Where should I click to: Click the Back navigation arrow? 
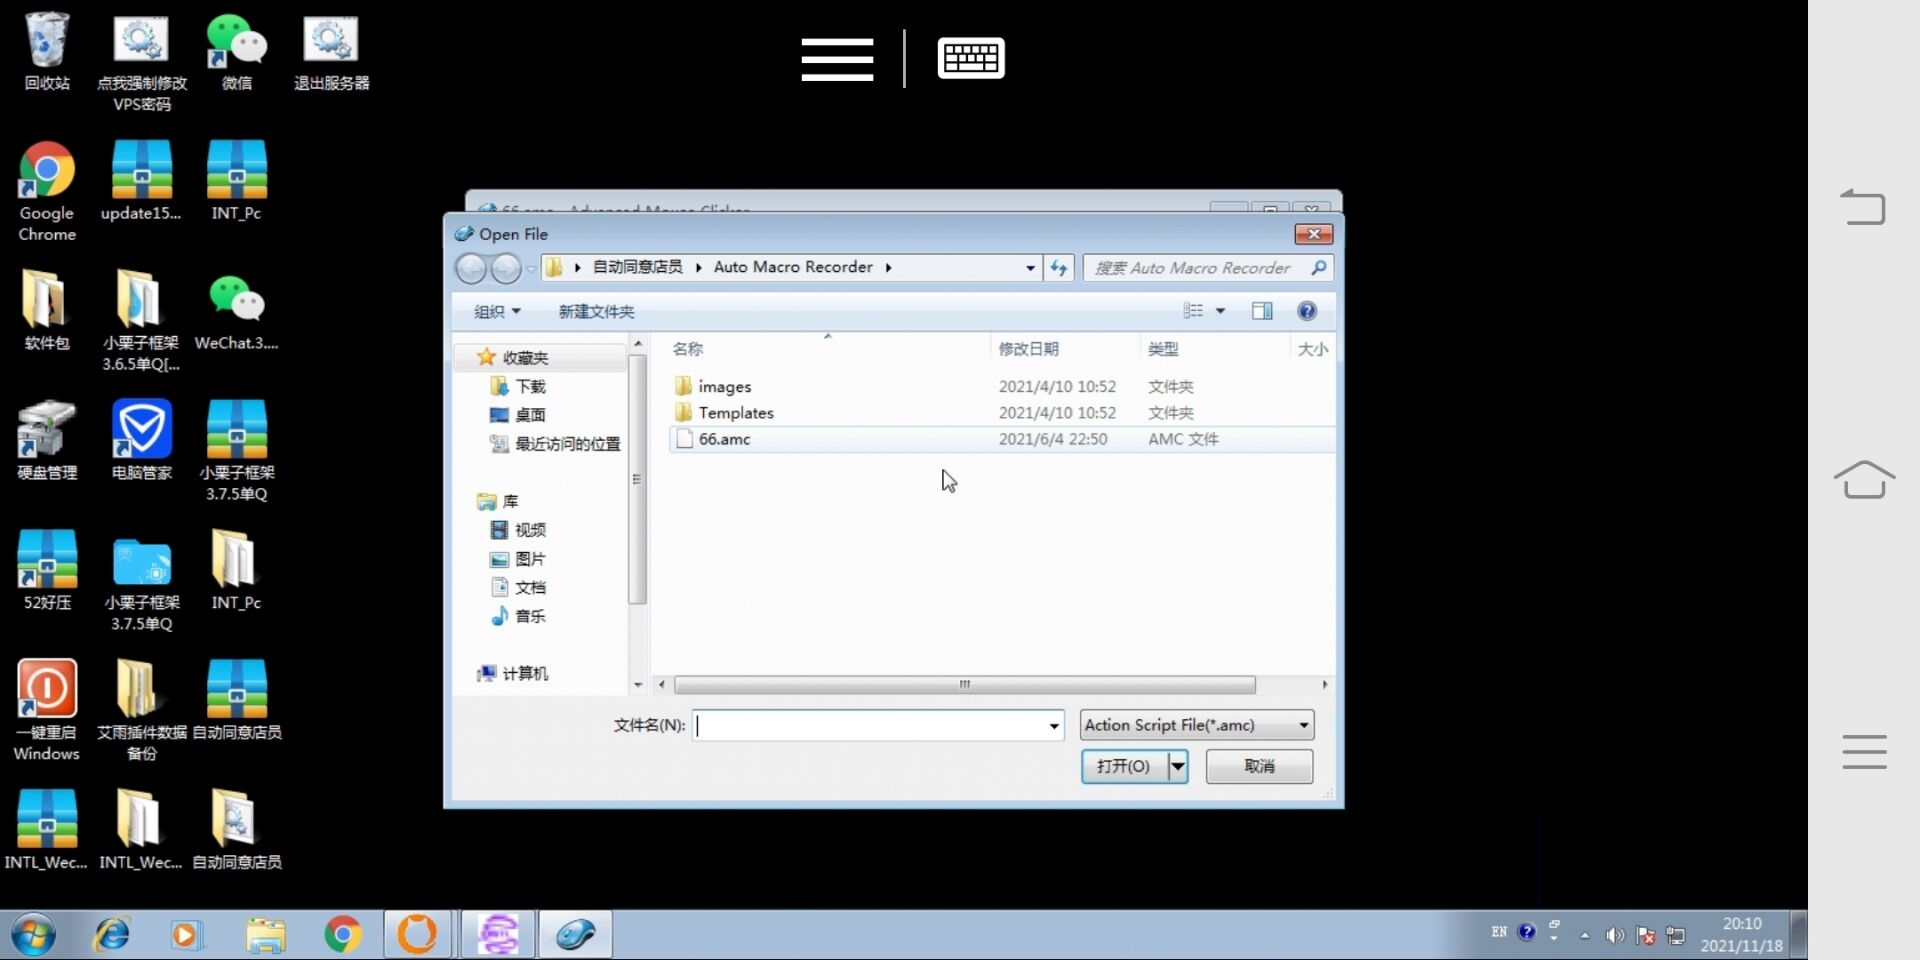470,268
